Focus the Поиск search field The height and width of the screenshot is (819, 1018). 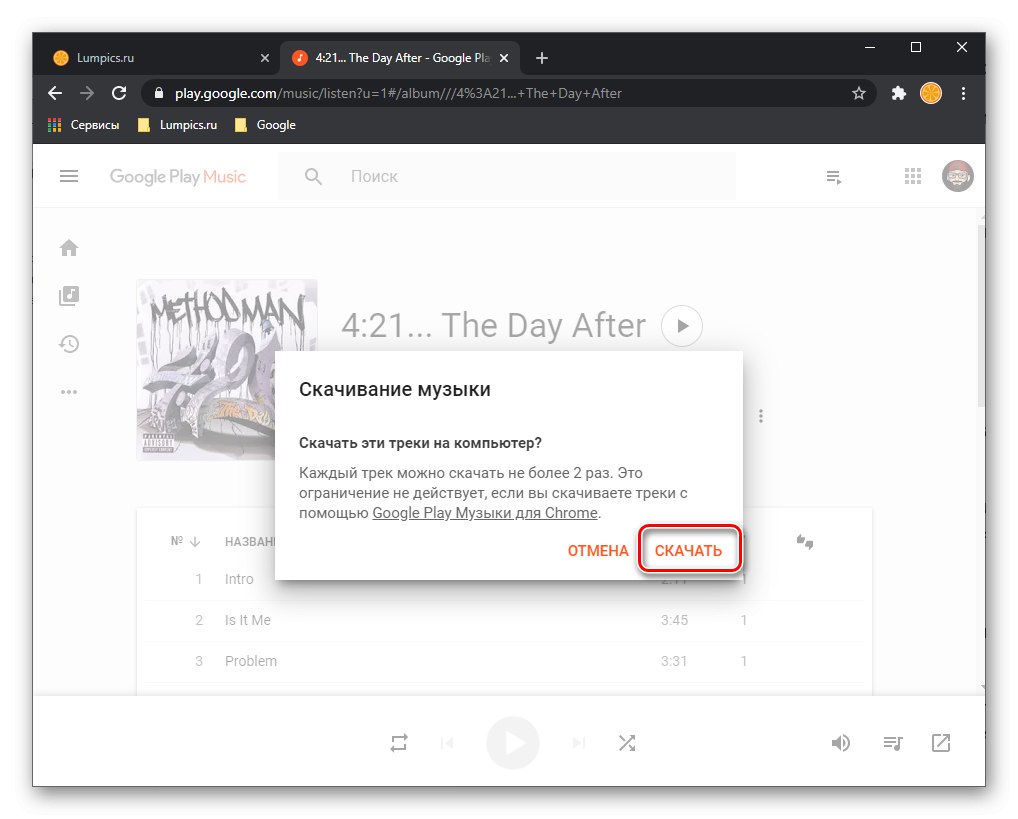pyautogui.click(x=506, y=176)
